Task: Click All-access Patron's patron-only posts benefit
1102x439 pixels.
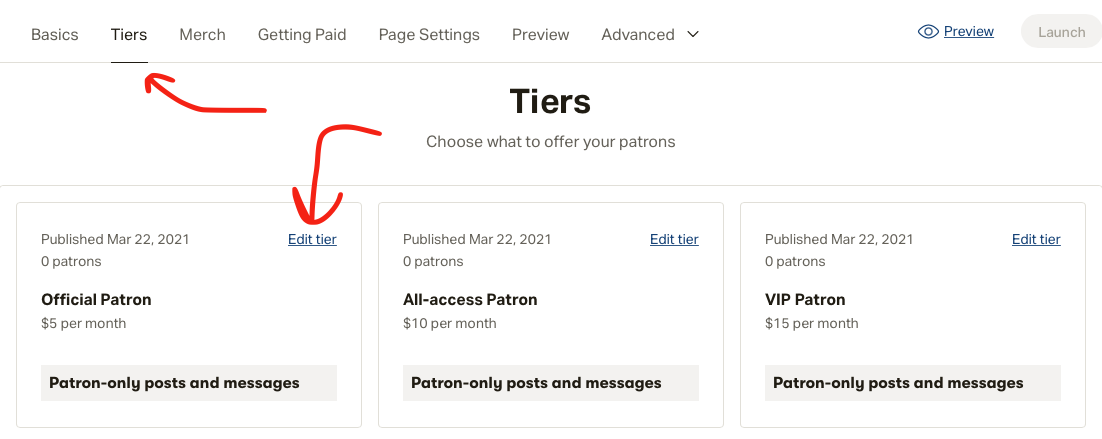Action: [536, 383]
